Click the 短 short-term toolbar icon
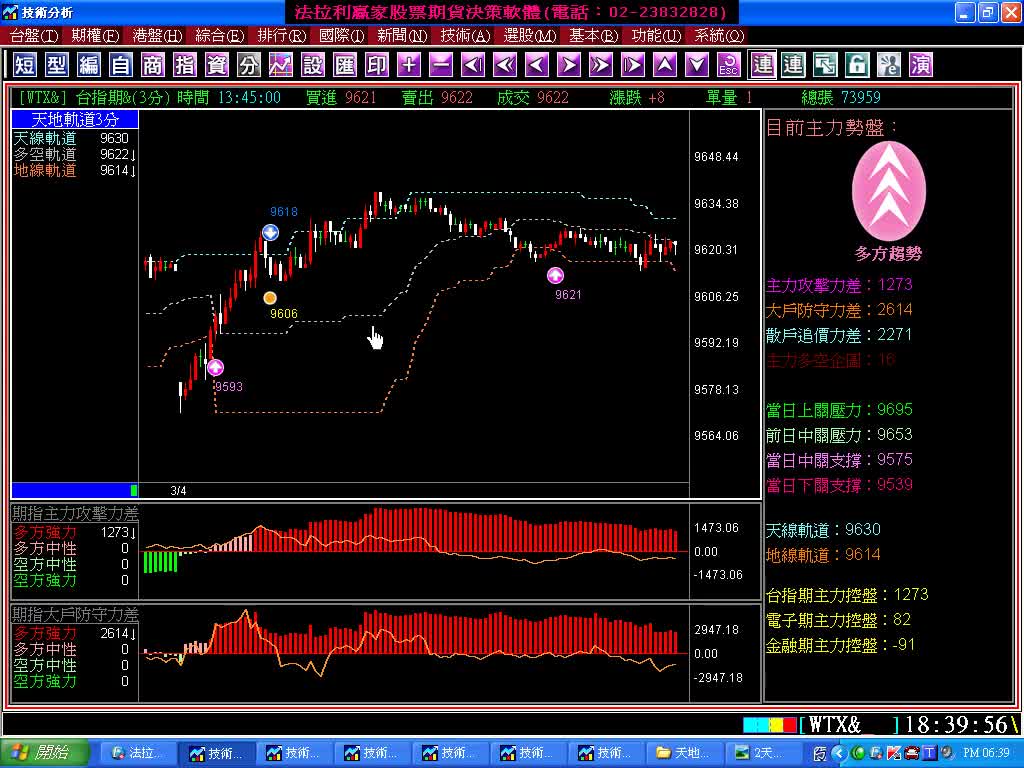1024x768 pixels. point(25,65)
